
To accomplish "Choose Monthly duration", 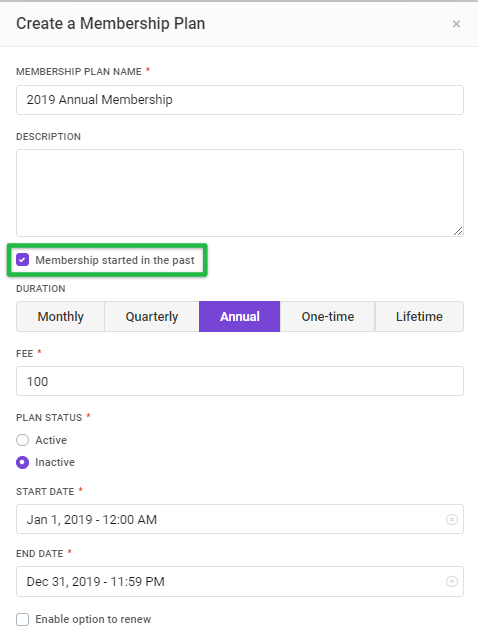I will 61,317.
